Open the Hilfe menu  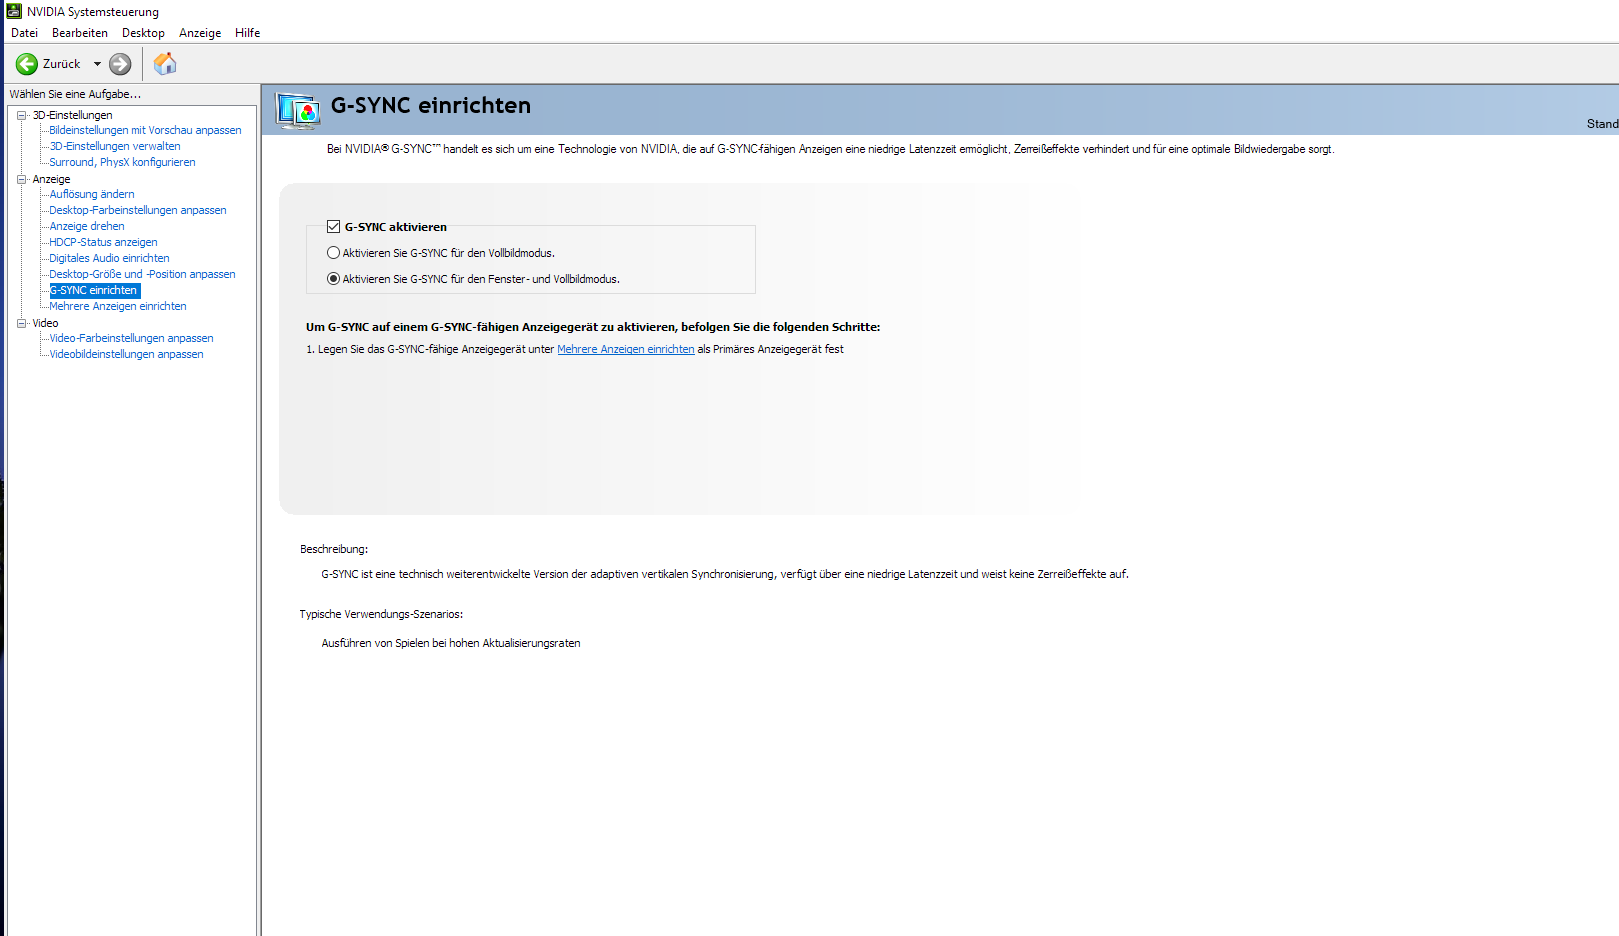(x=247, y=33)
